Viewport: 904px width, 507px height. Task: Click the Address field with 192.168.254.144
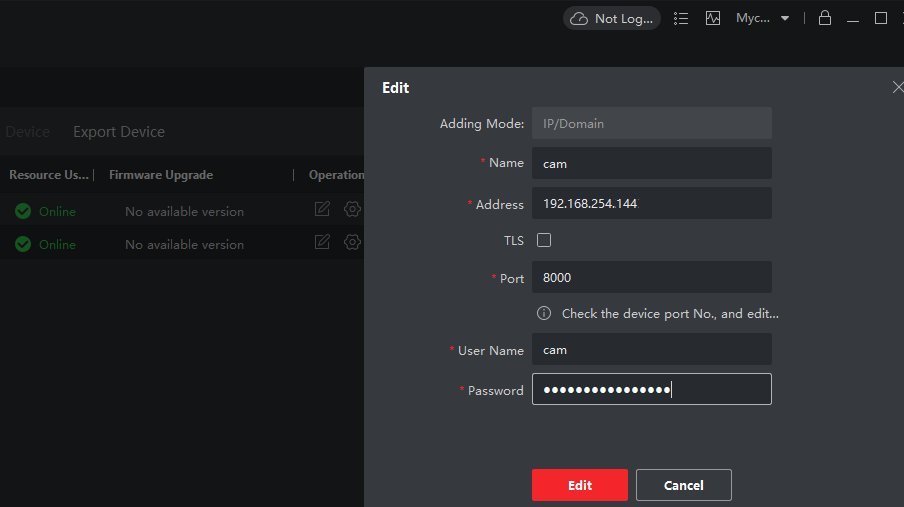pyautogui.click(x=651, y=203)
